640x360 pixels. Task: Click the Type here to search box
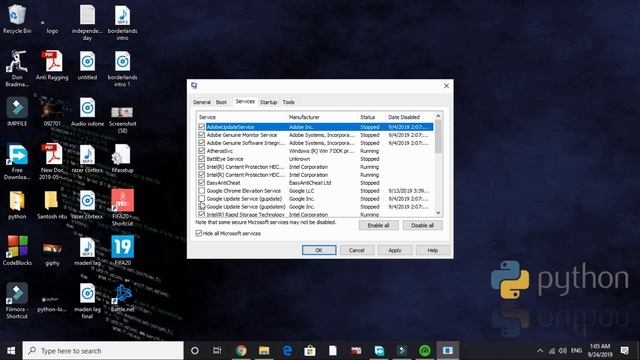tap(103, 351)
